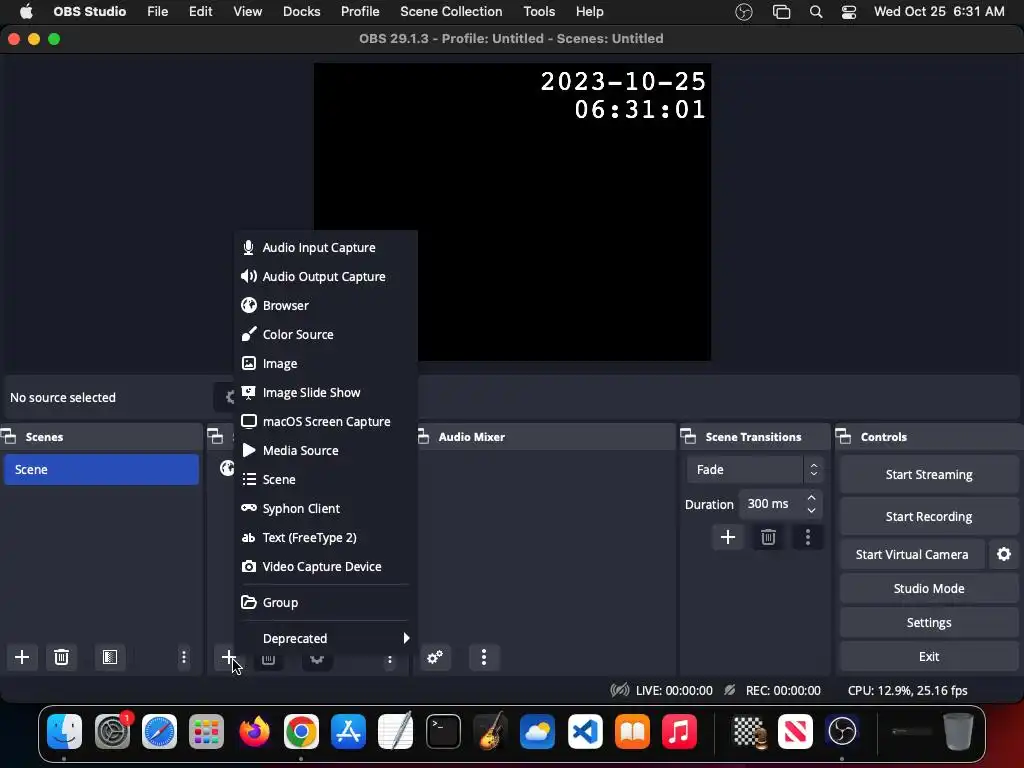The height and width of the screenshot is (768, 1024).
Task: Add a new scene transition
Action: 728,537
